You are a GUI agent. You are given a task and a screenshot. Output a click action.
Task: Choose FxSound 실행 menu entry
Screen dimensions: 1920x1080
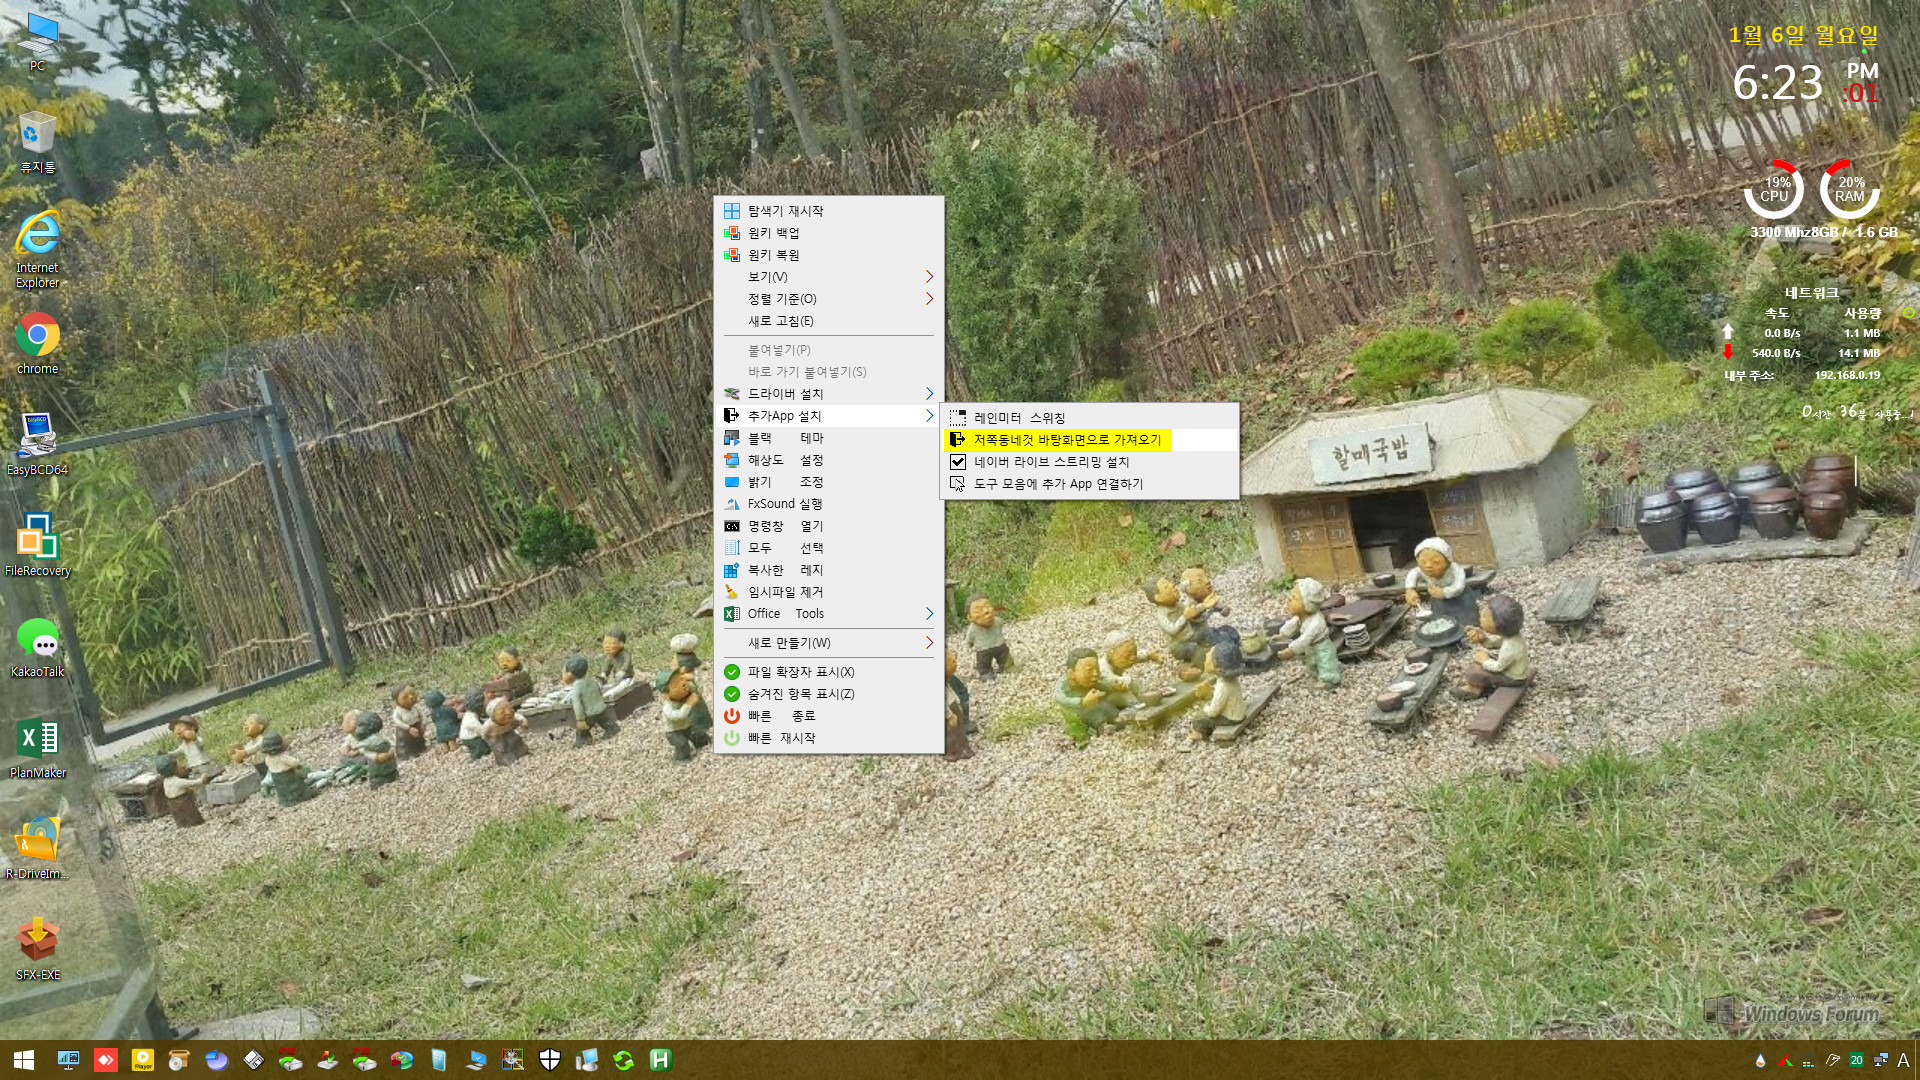point(828,504)
